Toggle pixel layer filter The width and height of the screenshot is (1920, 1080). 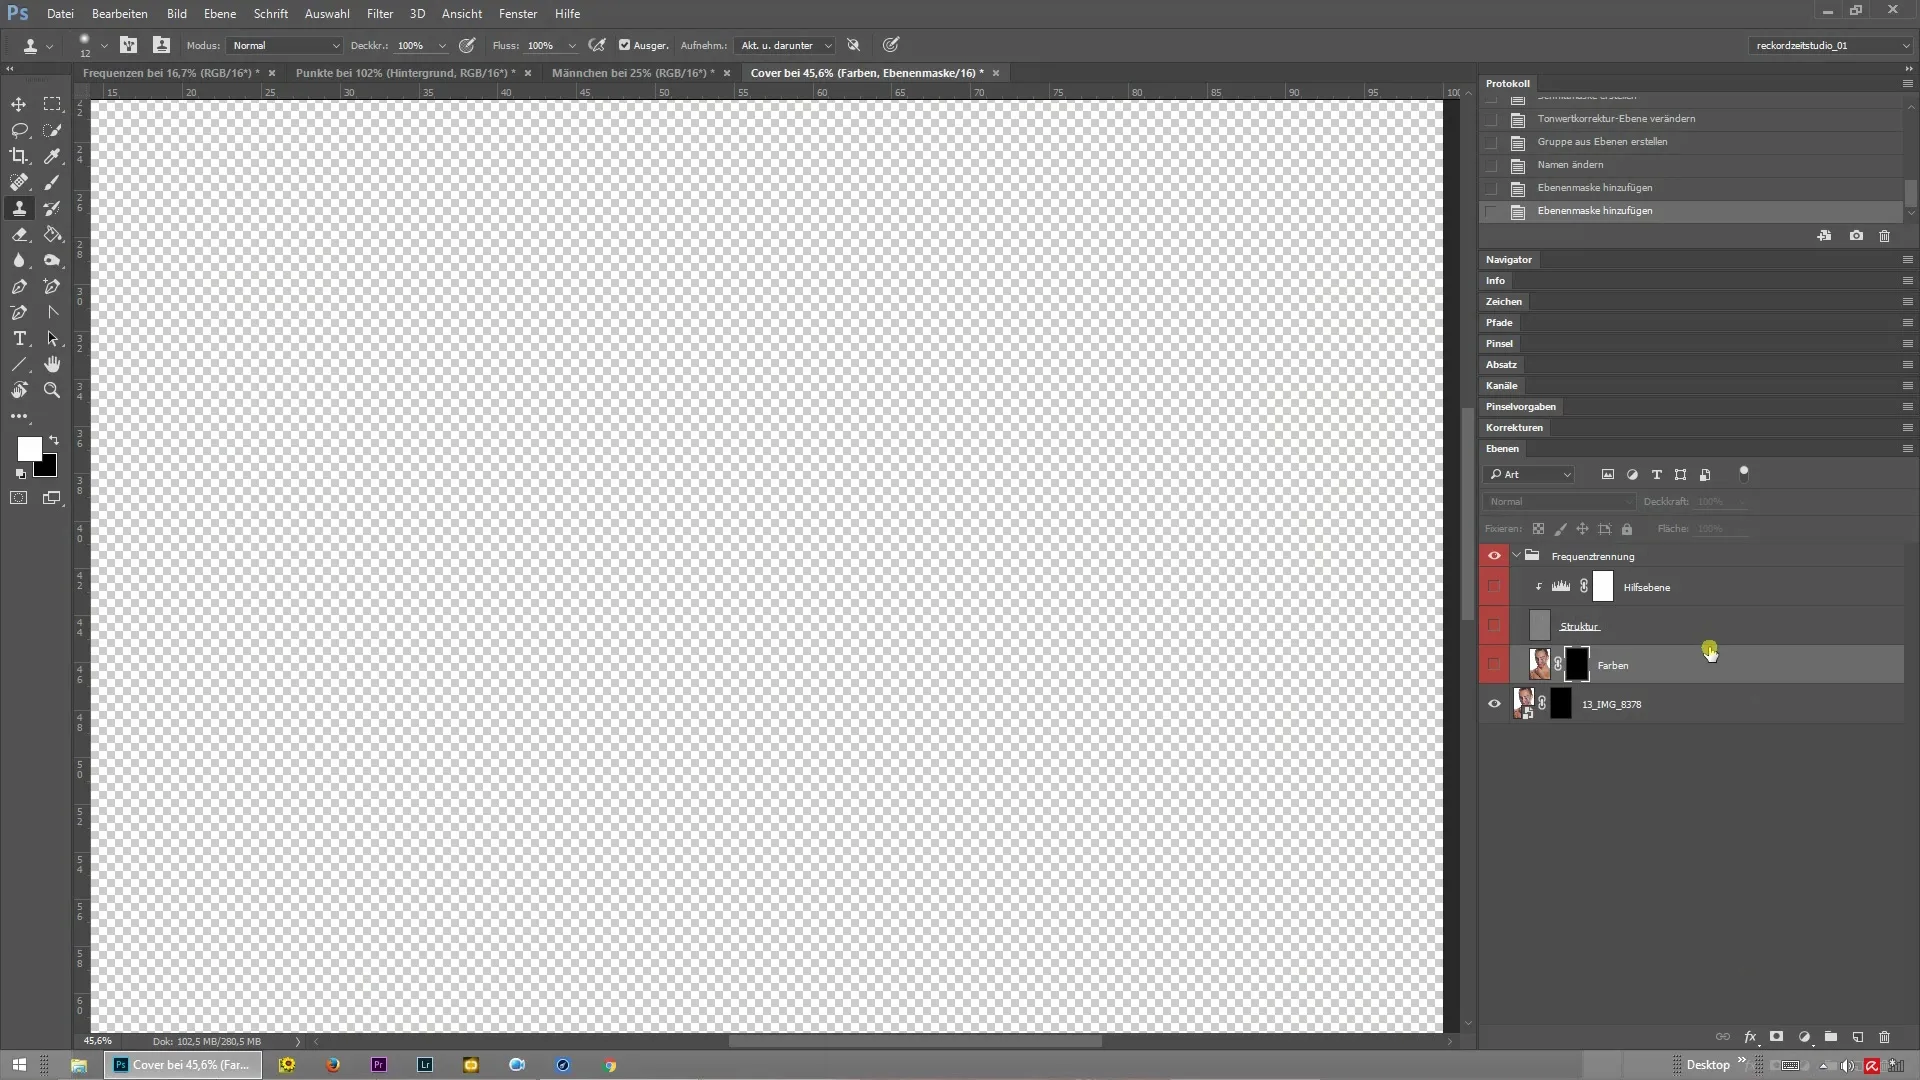click(x=1607, y=475)
